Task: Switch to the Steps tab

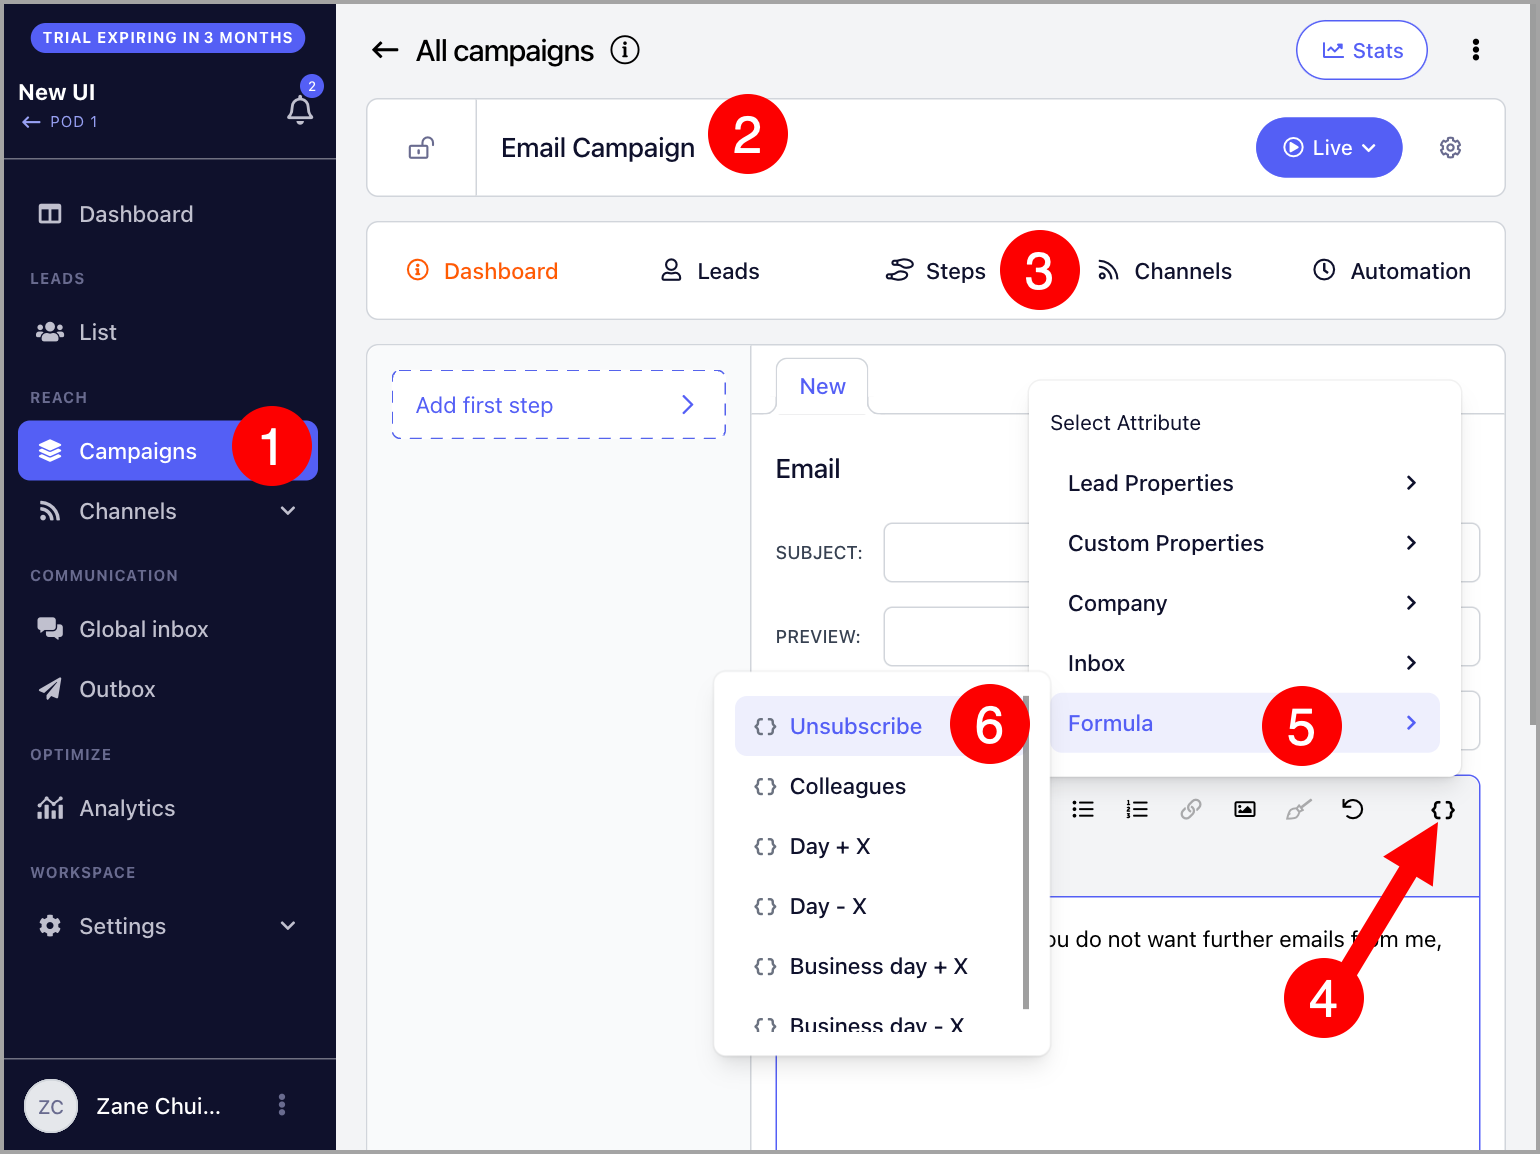Action: tap(936, 271)
